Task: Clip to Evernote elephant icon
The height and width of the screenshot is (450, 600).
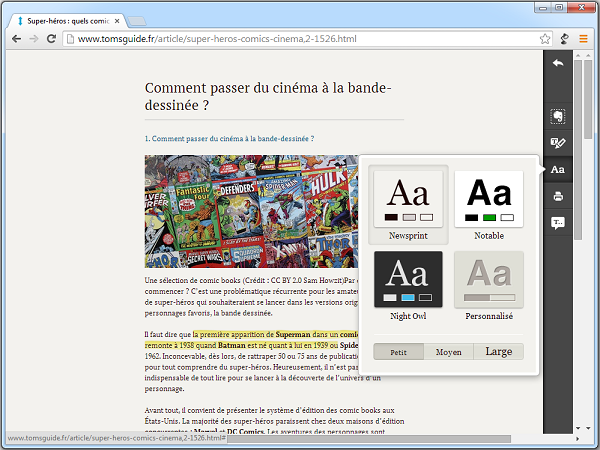Action: [x=558, y=116]
